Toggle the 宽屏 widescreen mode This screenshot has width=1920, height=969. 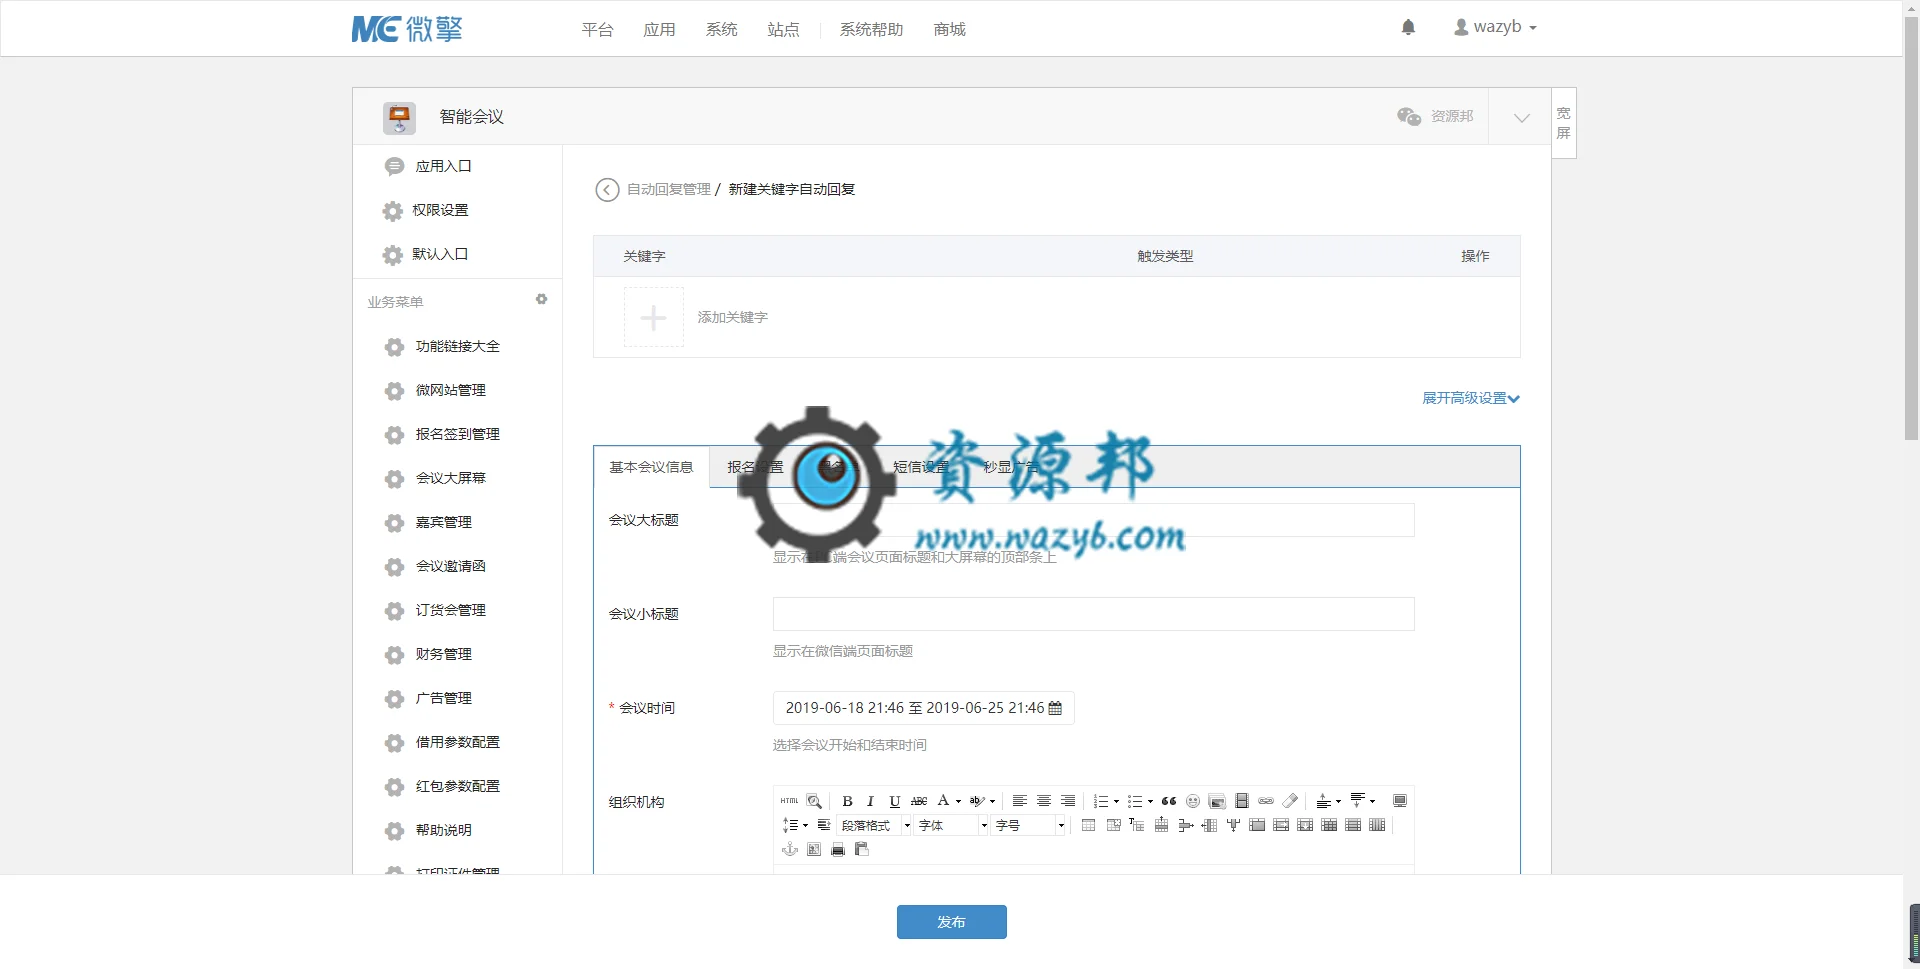(x=1564, y=123)
